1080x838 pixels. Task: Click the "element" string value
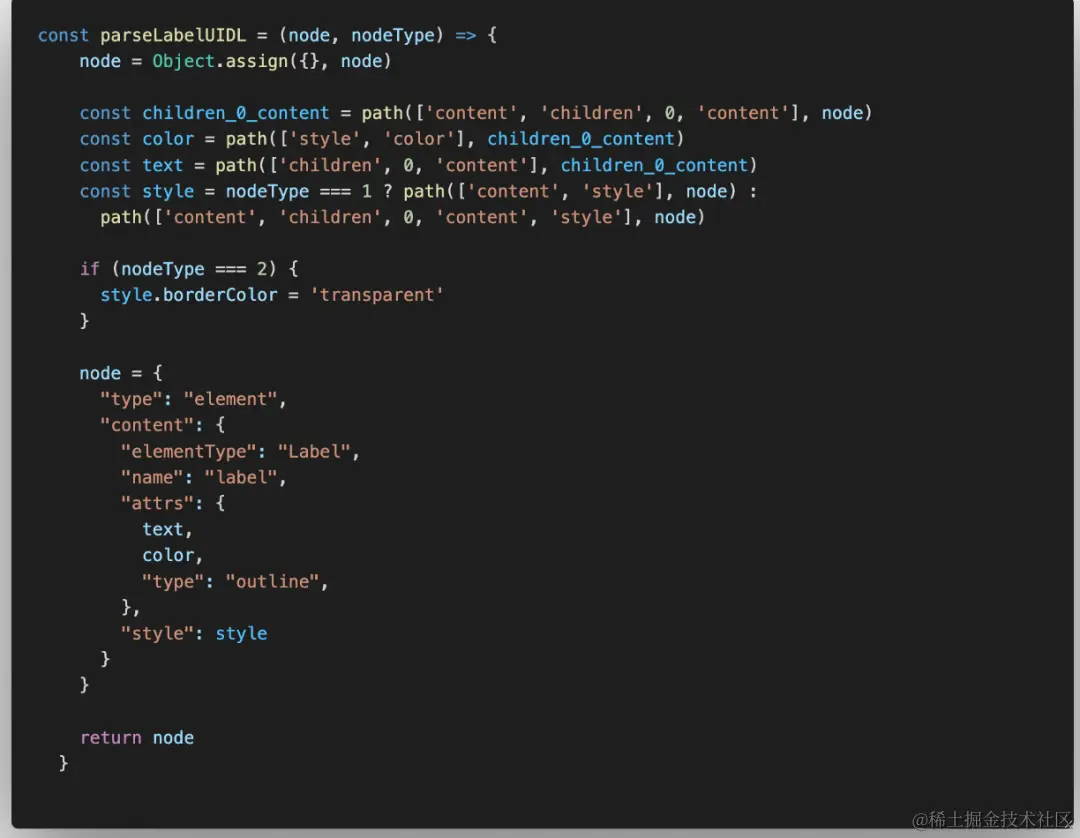(230, 399)
